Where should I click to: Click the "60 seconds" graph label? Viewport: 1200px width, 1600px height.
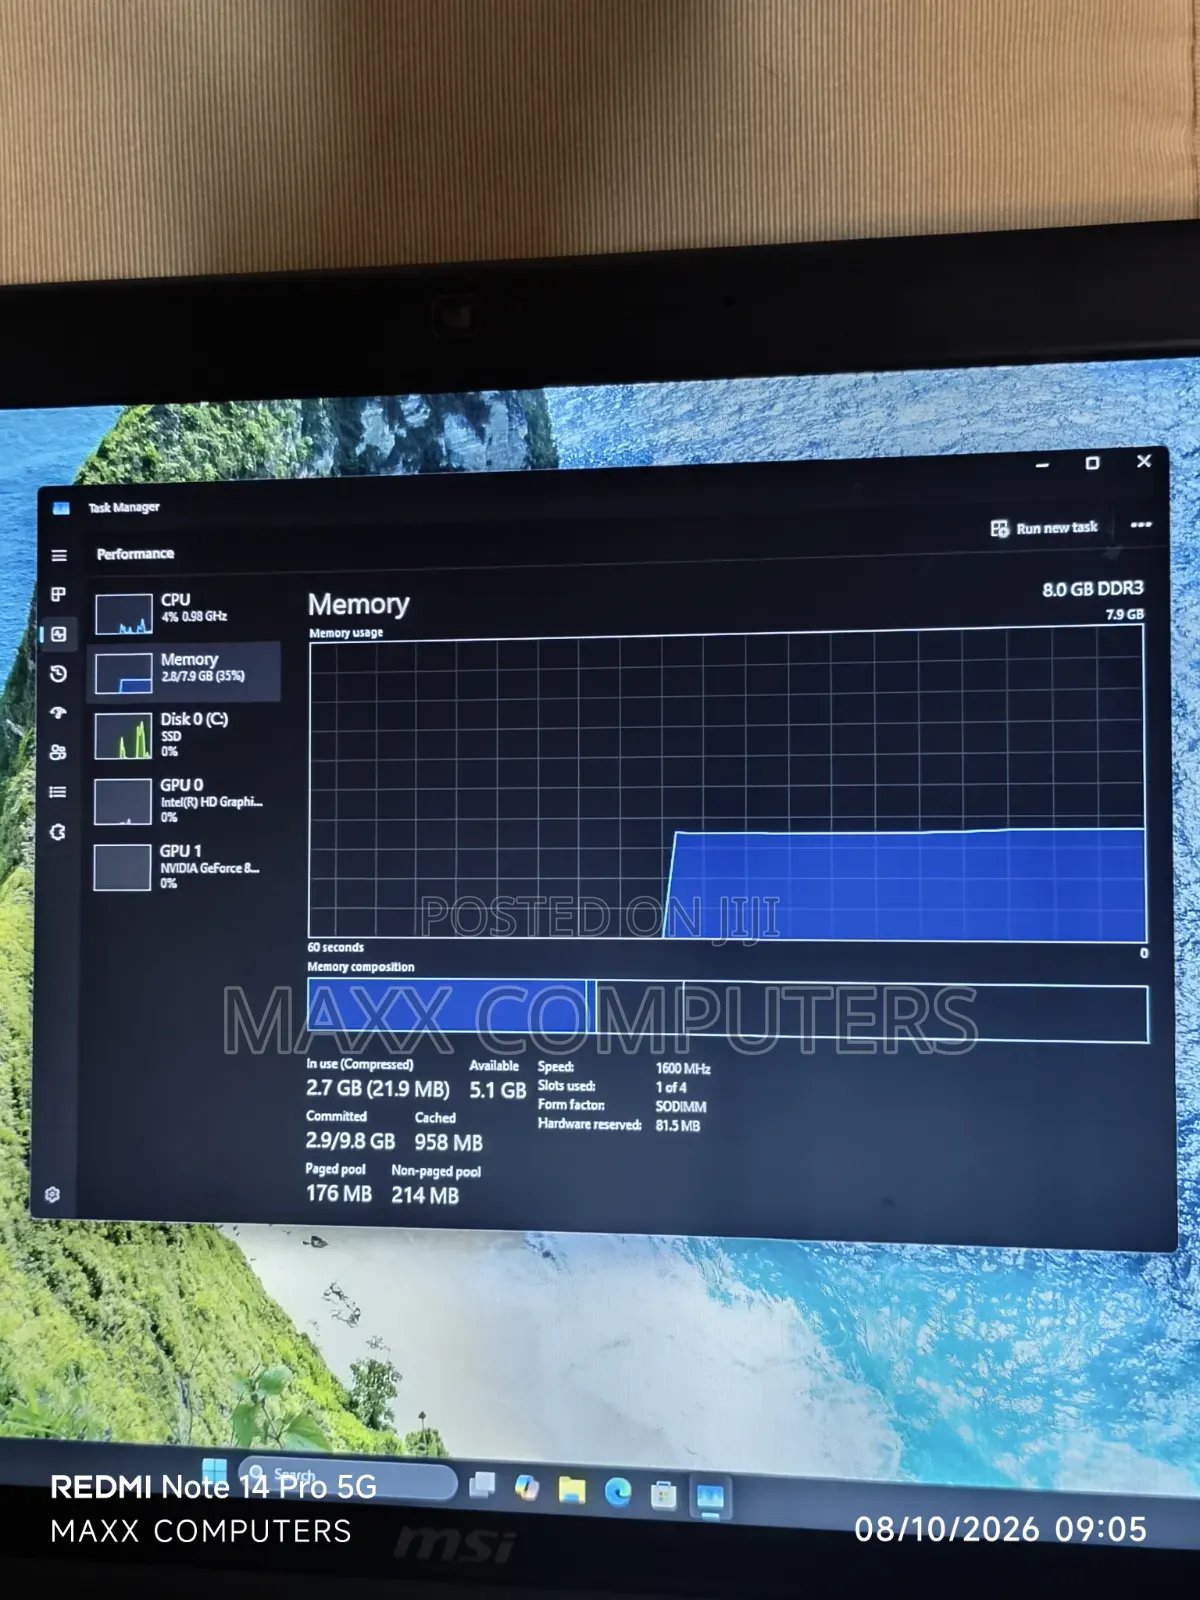point(336,947)
